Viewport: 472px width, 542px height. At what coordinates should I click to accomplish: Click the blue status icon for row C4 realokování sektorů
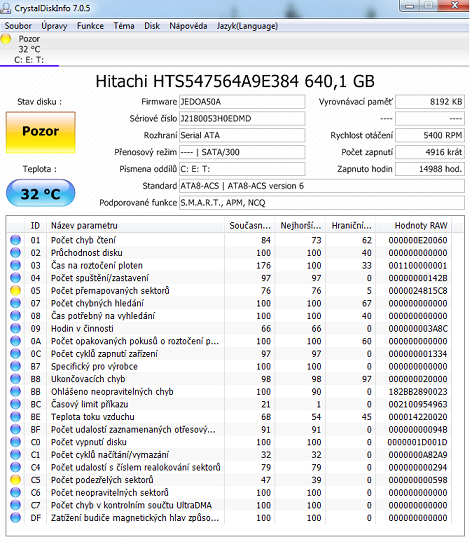15,467
